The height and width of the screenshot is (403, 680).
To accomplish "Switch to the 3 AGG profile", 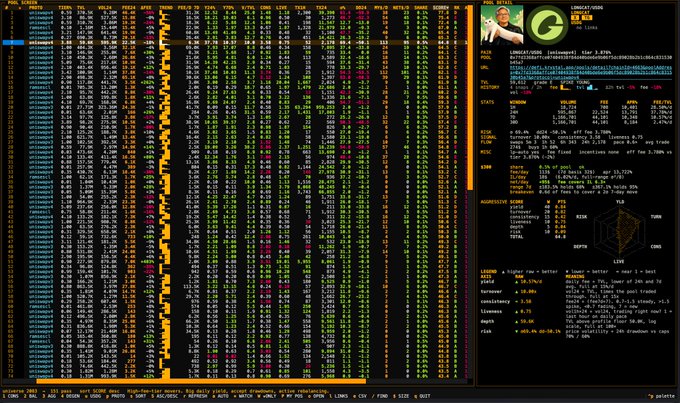I will (x=48, y=396).
